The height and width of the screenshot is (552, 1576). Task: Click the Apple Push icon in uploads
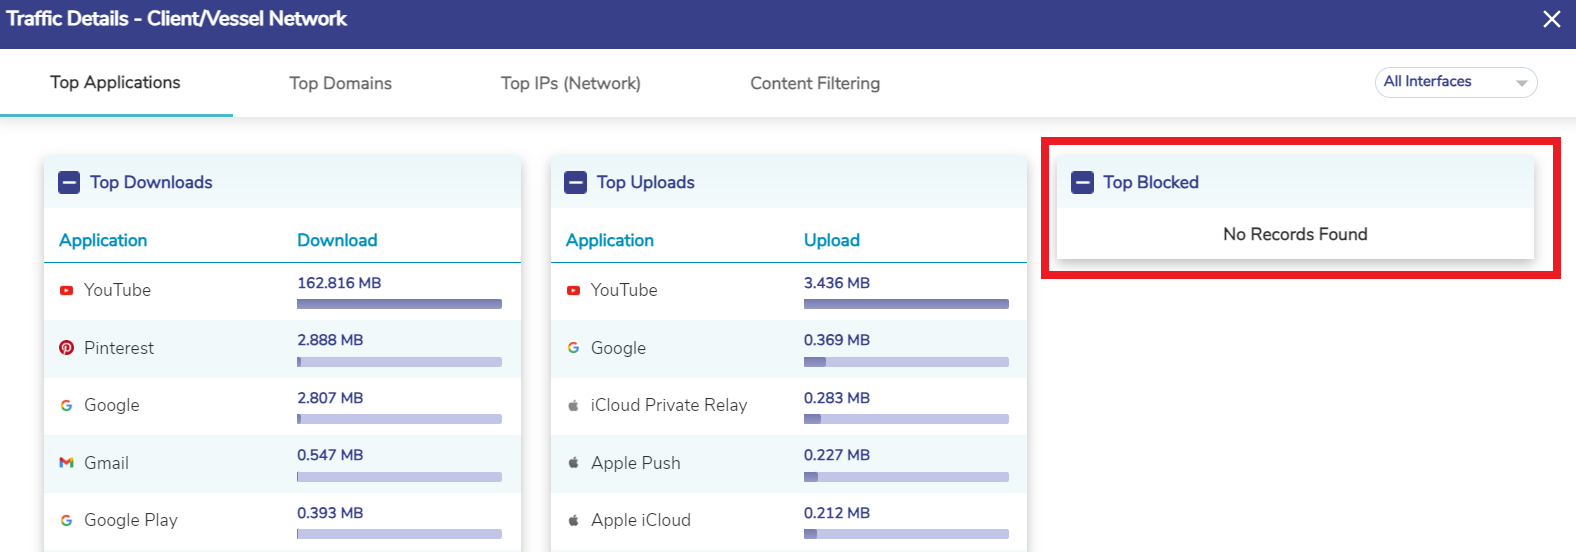573,463
